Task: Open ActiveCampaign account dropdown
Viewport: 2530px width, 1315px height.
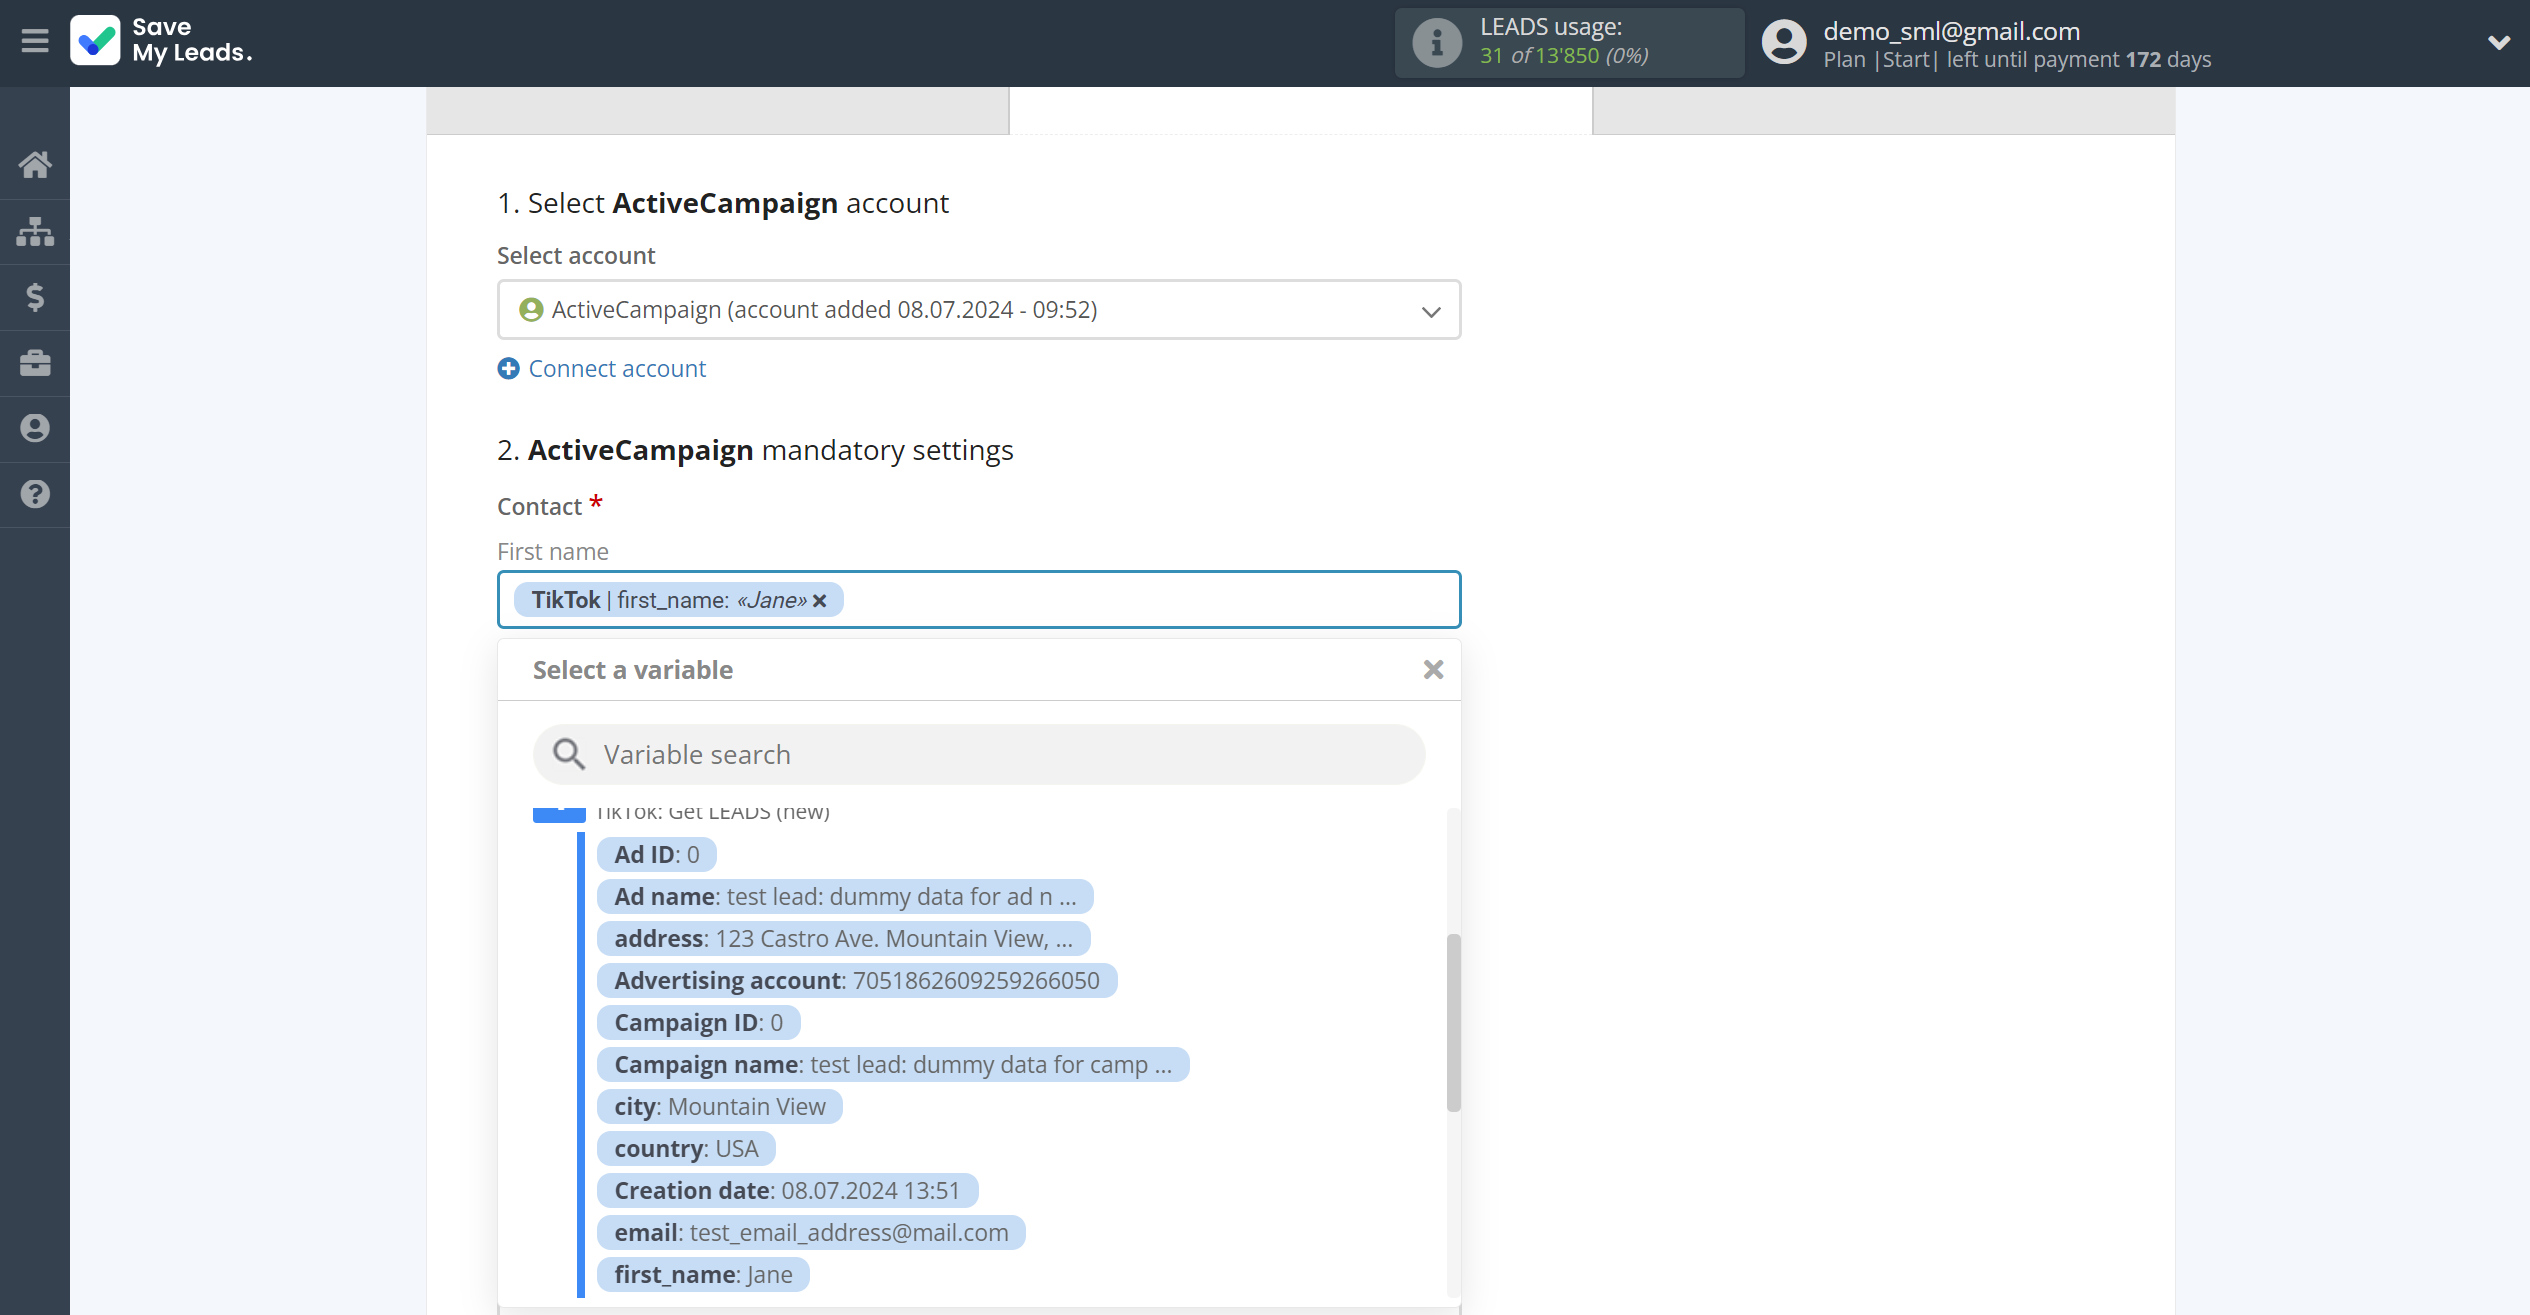Action: click(x=979, y=310)
